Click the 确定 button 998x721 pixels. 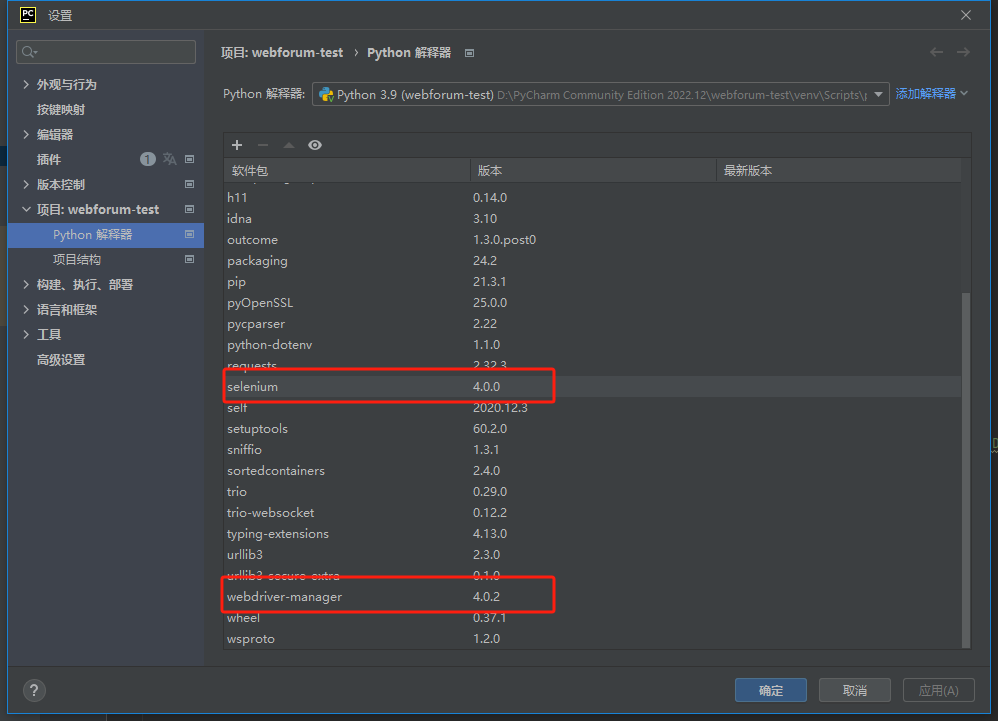[771, 690]
